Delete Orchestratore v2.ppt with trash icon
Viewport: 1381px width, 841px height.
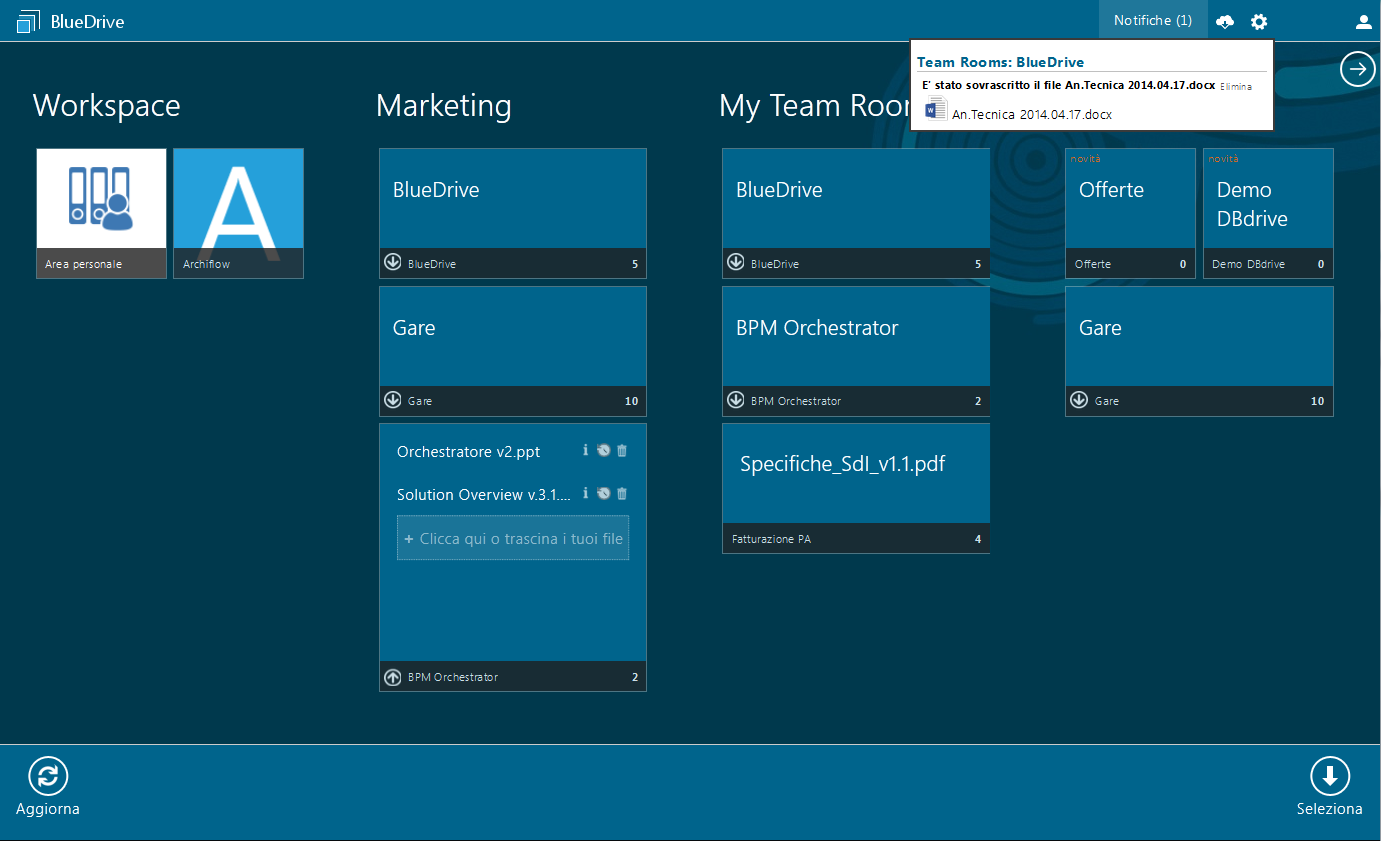point(622,450)
